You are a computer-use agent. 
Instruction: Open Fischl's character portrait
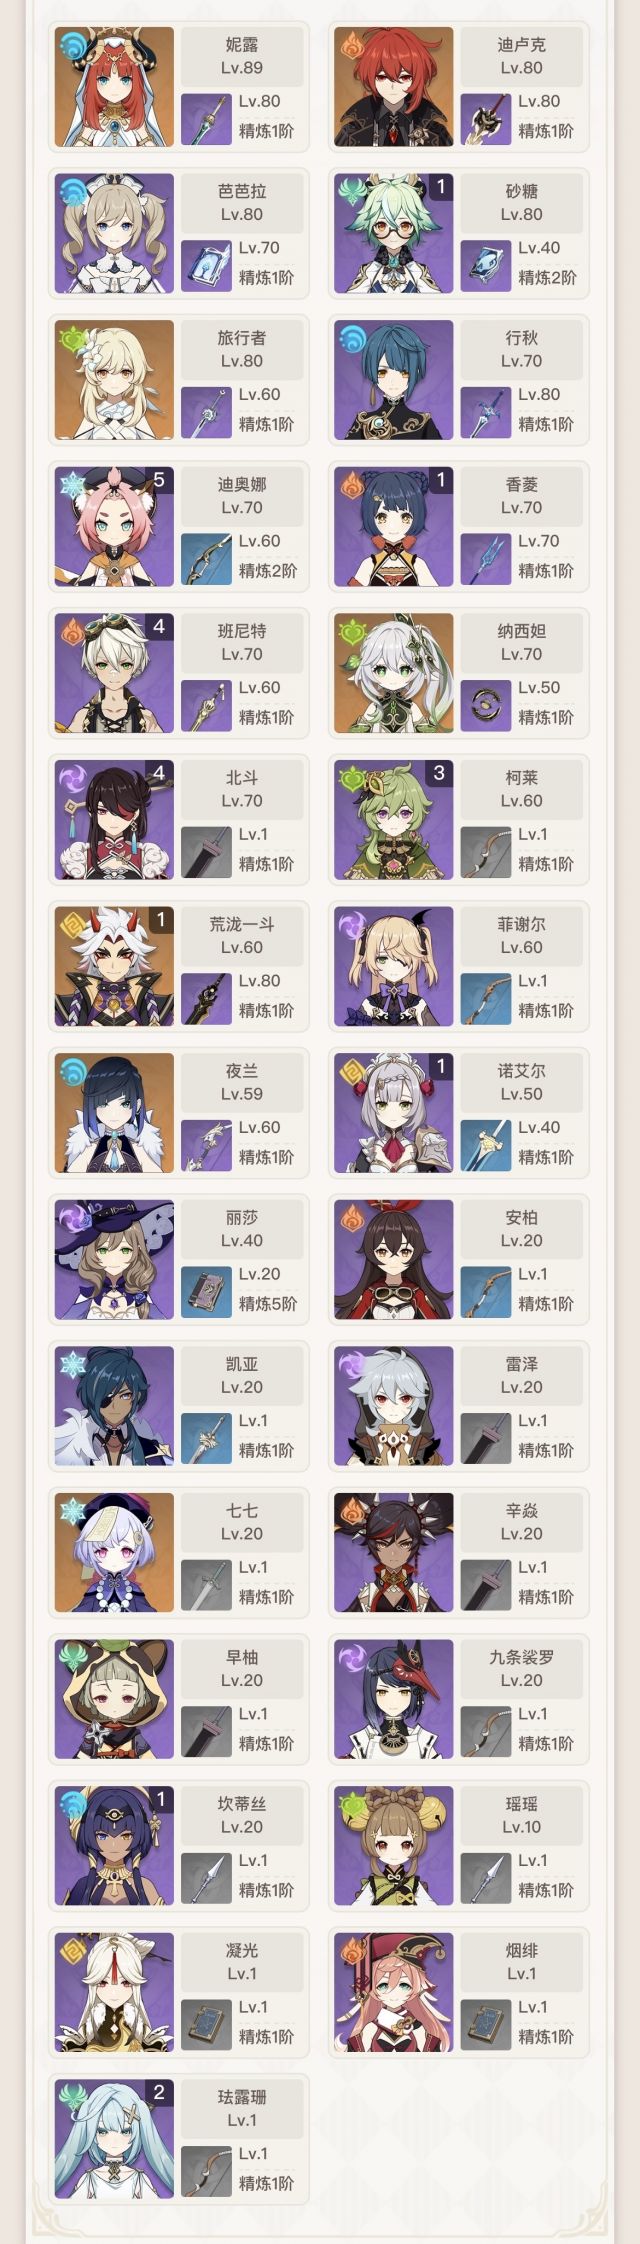pyautogui.click(x=394, y=967)
